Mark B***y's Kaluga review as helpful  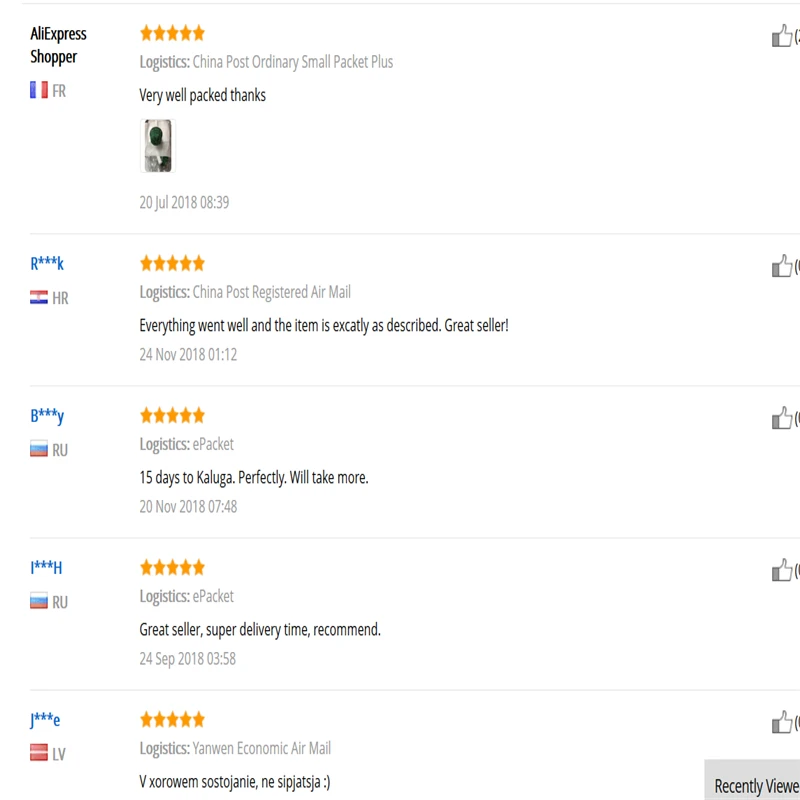782,418
